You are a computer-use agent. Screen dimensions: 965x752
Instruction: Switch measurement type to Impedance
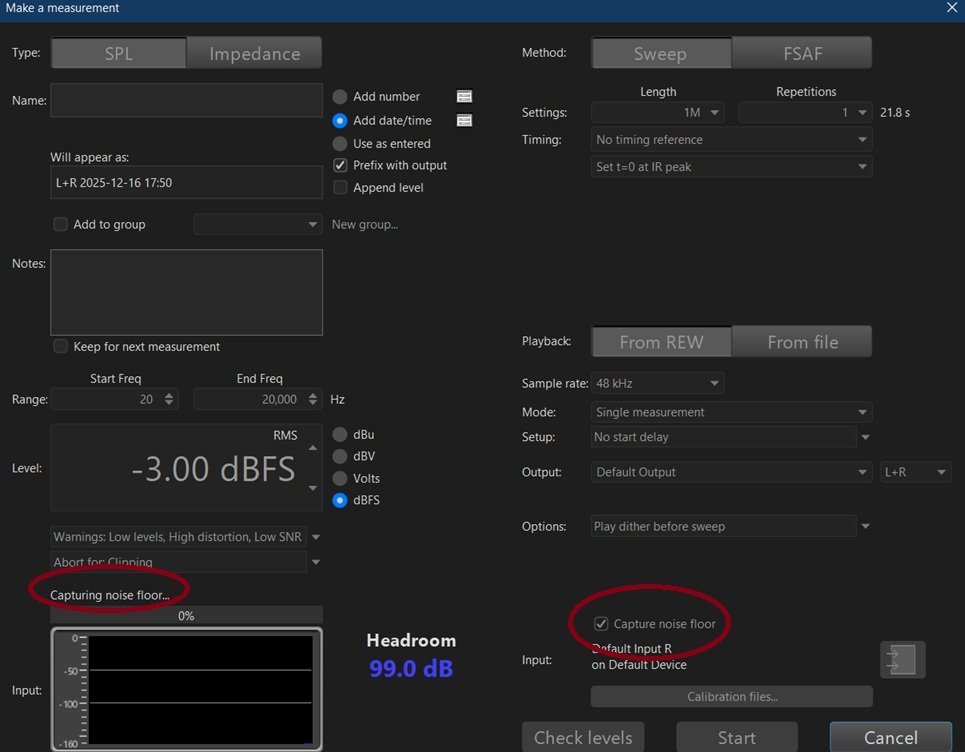click(254, 54)
